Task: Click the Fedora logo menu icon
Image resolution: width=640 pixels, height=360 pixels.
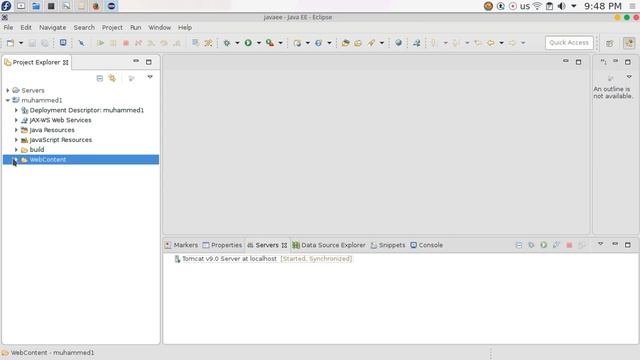Action: click(x=6, y=6)
